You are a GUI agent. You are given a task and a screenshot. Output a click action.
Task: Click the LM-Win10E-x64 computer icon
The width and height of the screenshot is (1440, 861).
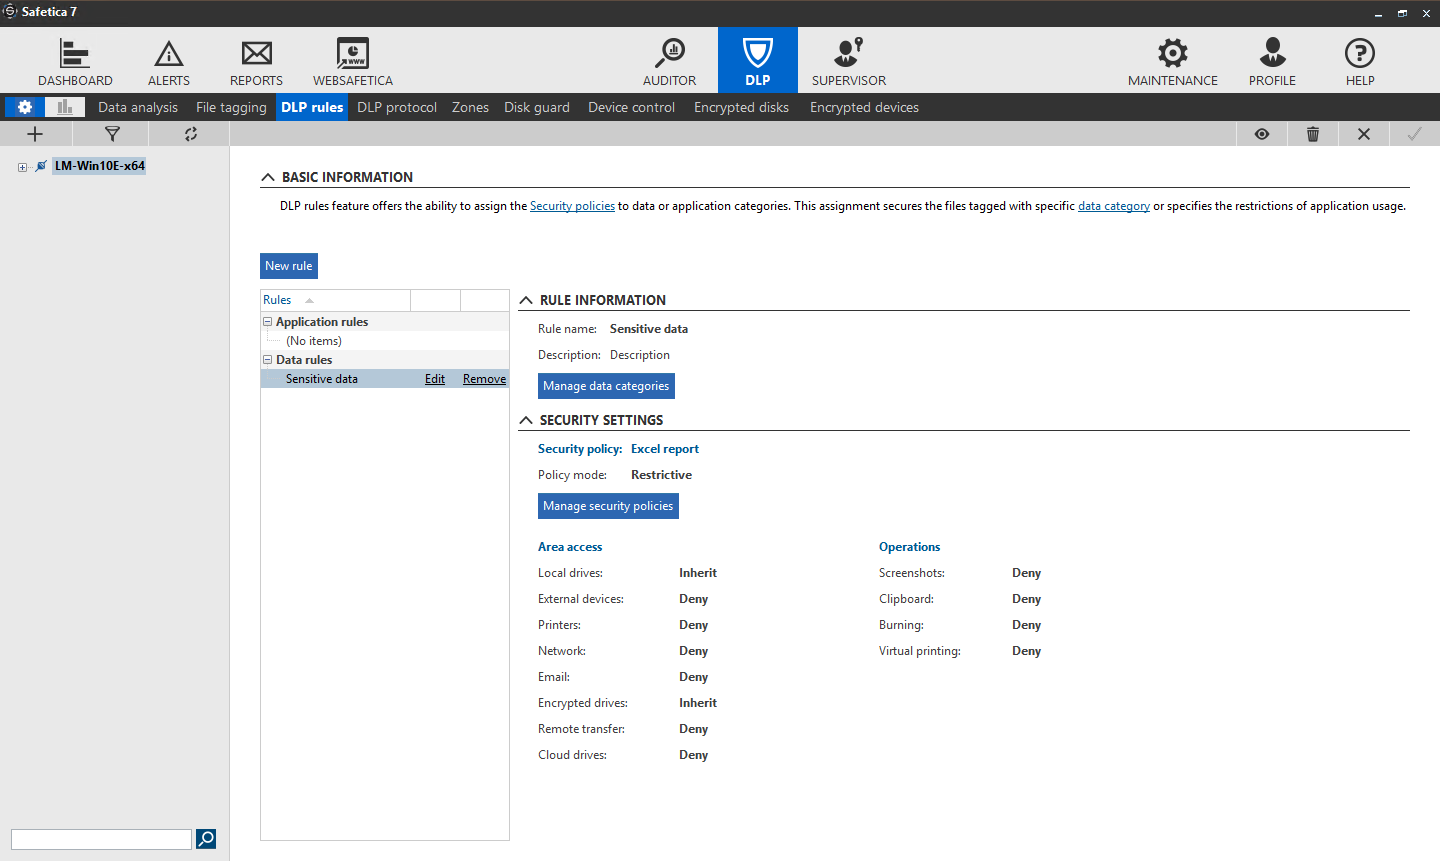point(41,166)
